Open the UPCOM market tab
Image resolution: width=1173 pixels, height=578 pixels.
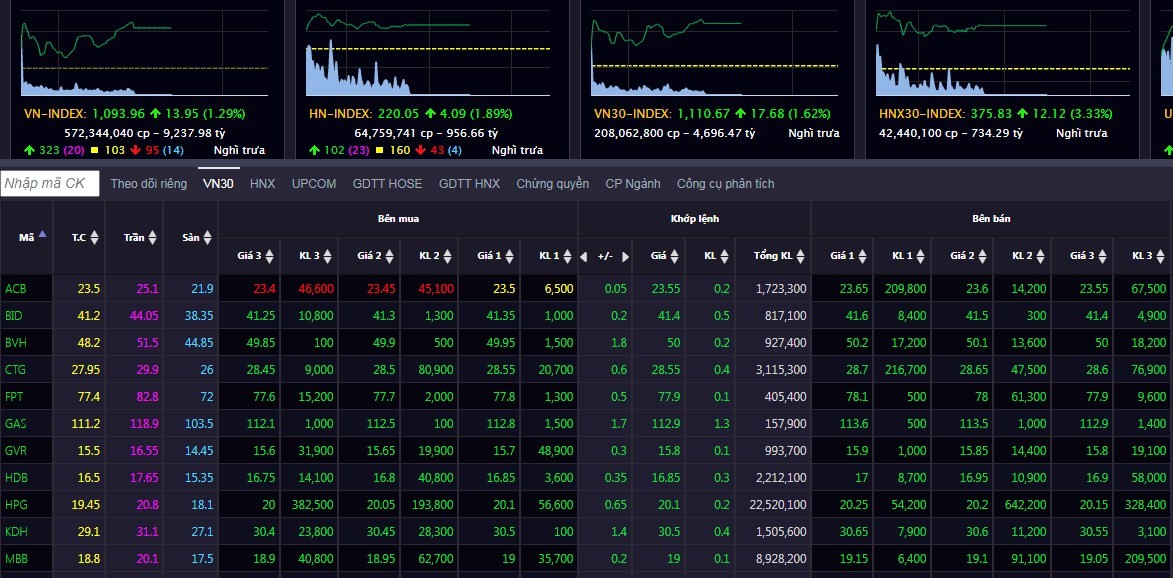[313, 183]
